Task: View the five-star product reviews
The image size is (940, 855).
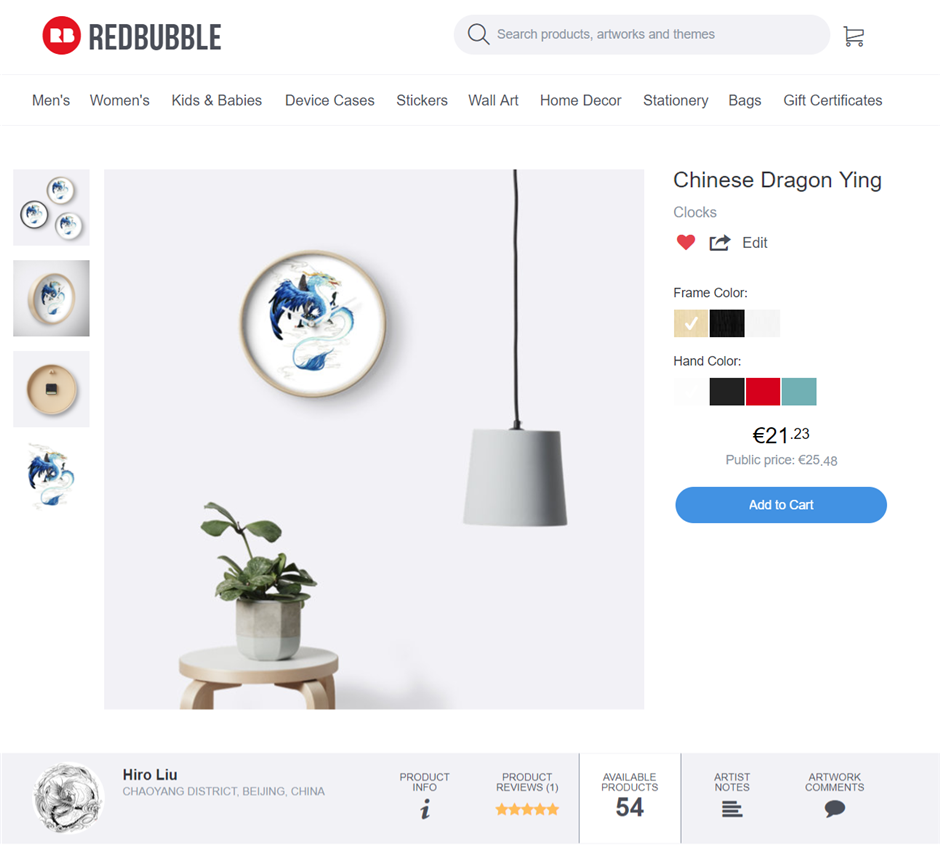Action: point(527,809)
